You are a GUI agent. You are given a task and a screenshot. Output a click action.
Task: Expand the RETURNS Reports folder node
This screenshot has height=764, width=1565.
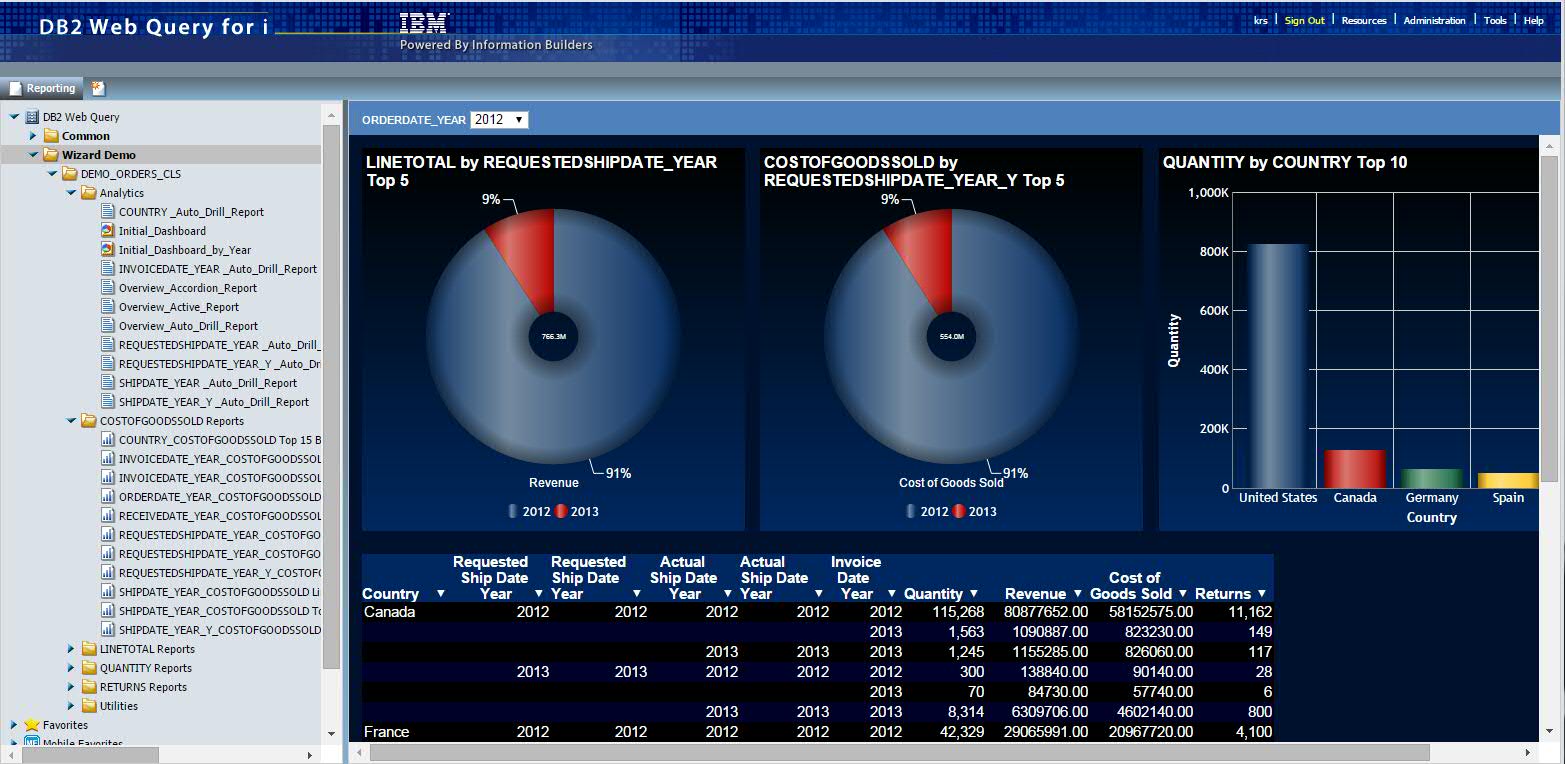[x=71, y=687]
